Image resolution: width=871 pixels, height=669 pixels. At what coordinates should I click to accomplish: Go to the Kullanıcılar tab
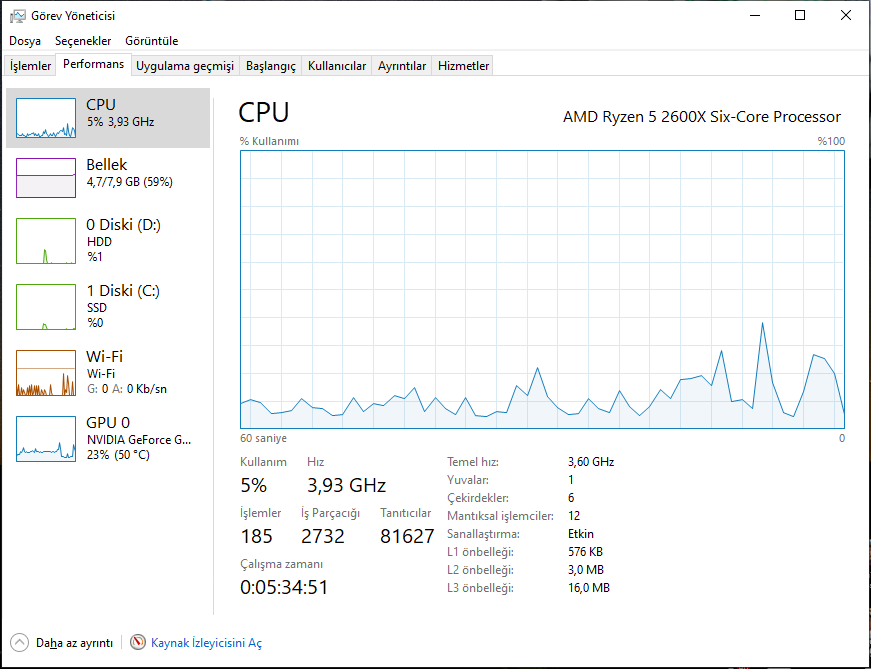tap(337, 66)
